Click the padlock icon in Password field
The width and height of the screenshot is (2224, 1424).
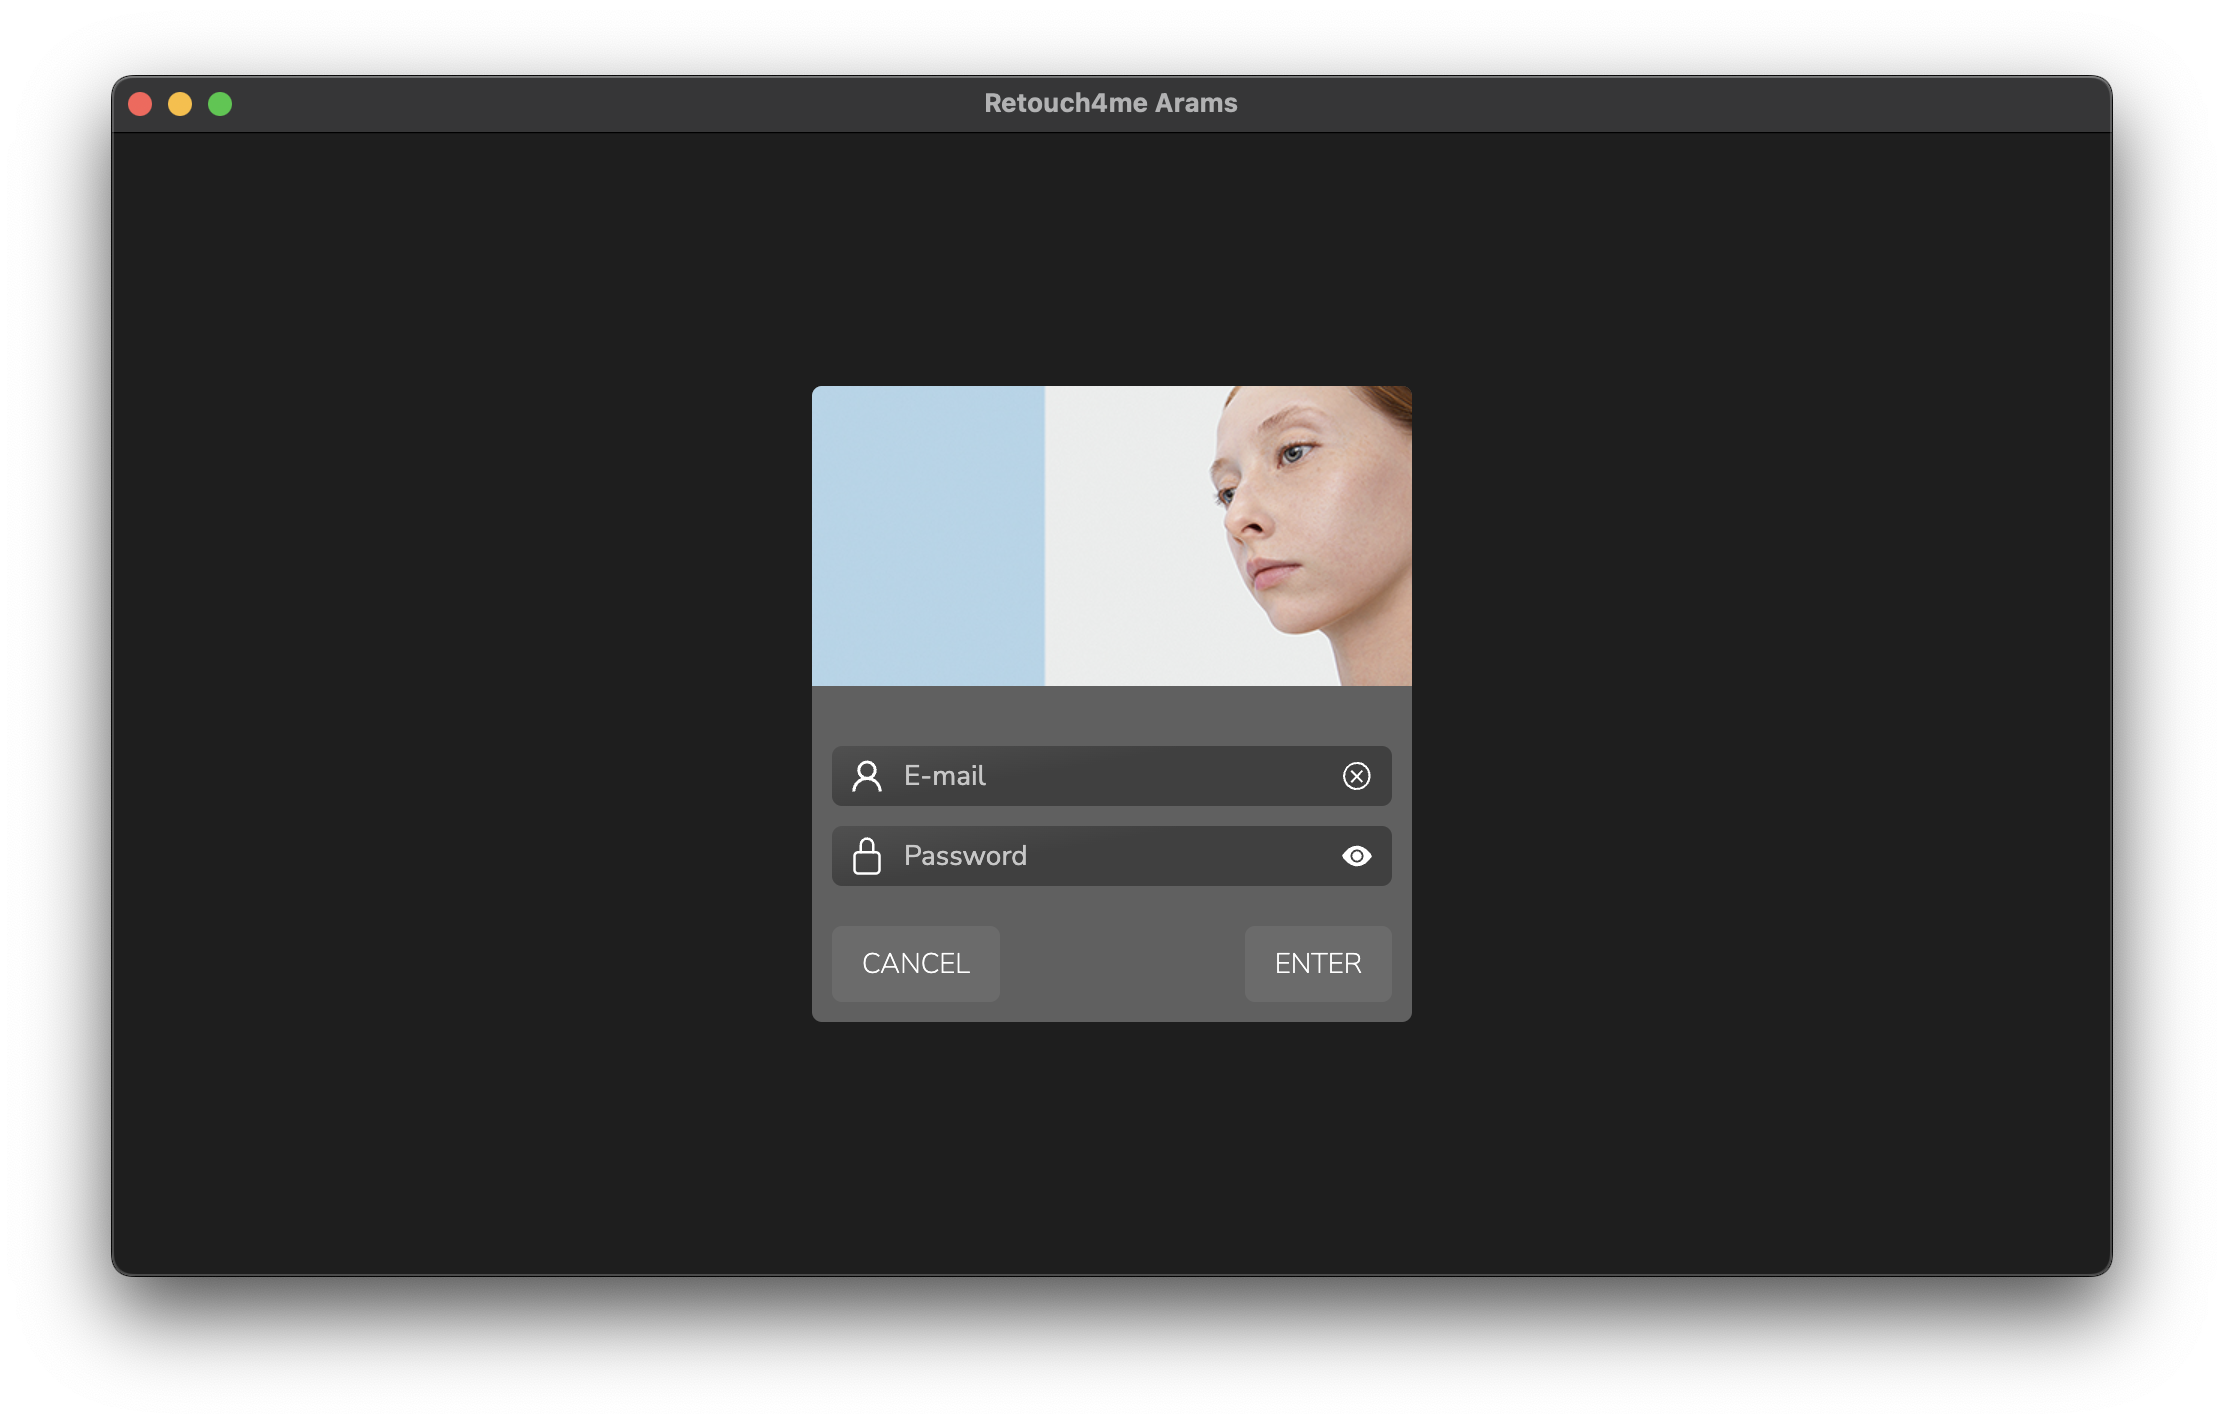point(866,856)
